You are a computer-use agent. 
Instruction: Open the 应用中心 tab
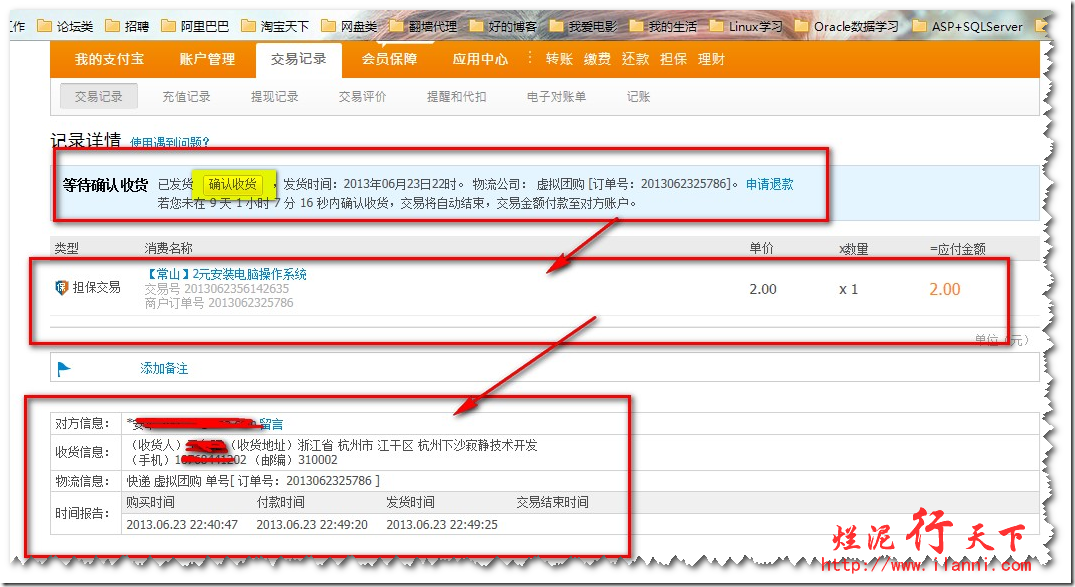pos(480,59)
